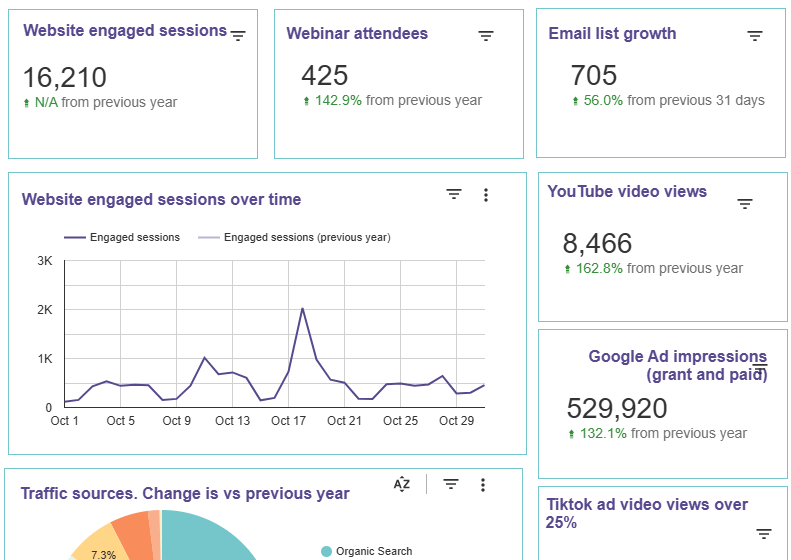791x560 pixels.
Task: Open filter icon on Google Ad impressions card
Action: click(760, 369)
